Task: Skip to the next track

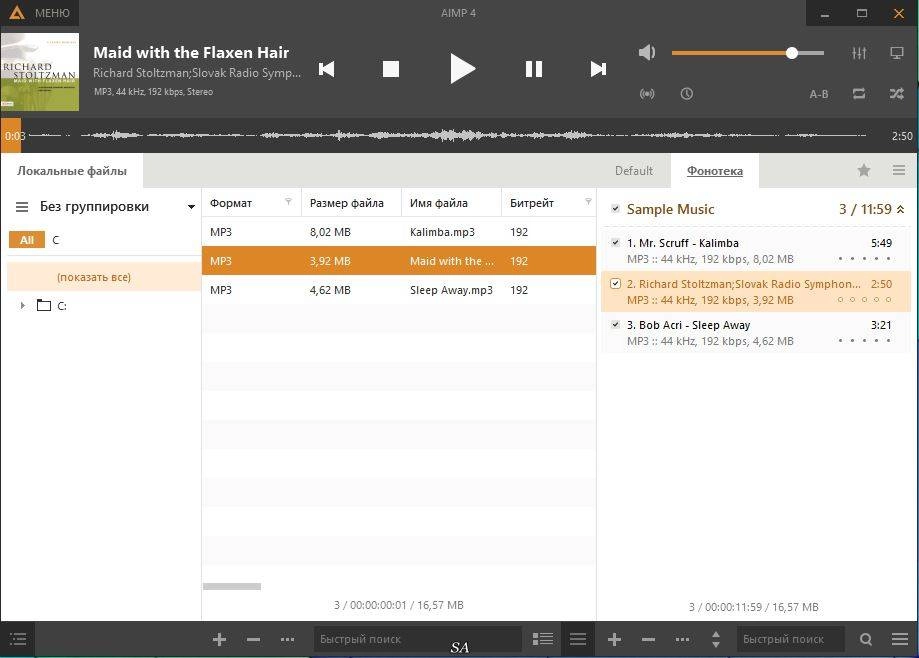Action: [598, 69]
